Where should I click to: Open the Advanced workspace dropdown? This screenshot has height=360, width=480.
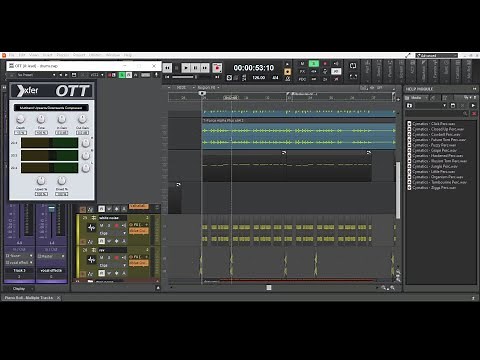(436, 55)
